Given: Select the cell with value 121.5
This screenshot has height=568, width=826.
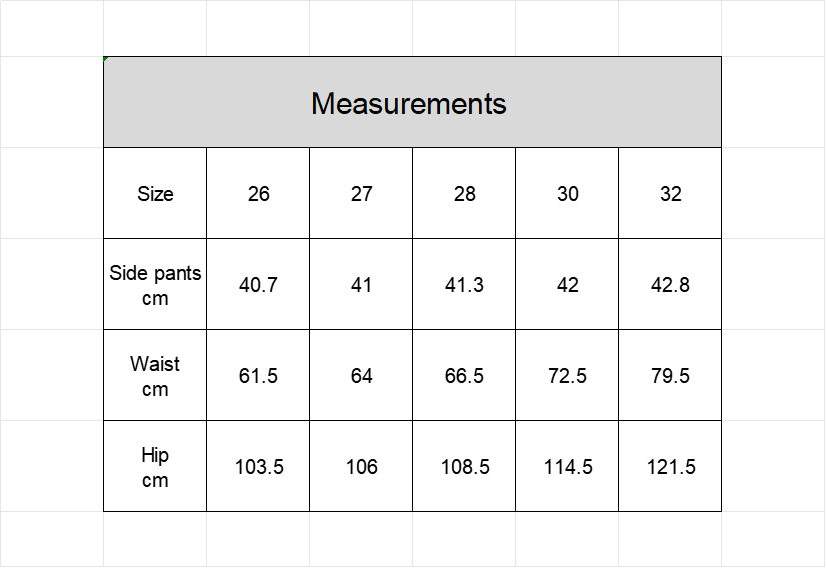Looking at the screenshot, I should (670, 466).
